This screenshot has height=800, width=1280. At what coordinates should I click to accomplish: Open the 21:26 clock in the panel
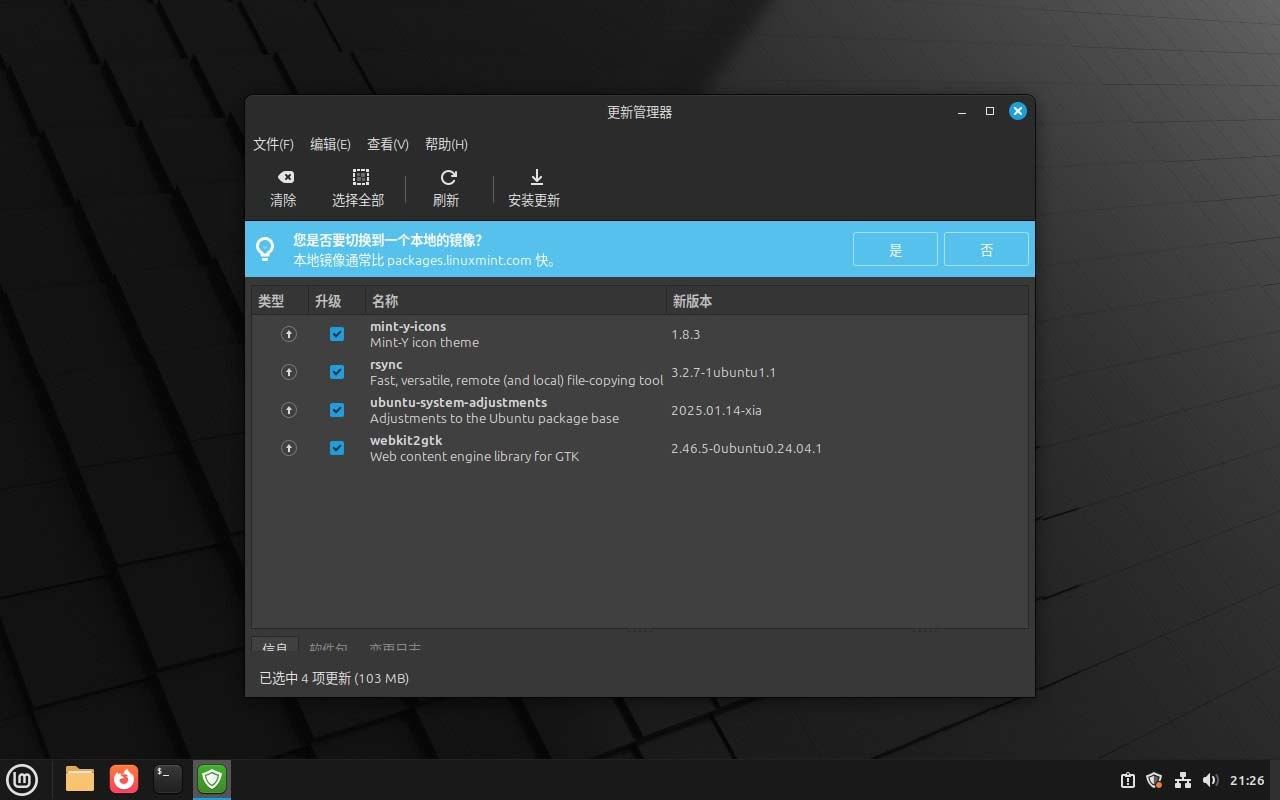point(1247,780)
